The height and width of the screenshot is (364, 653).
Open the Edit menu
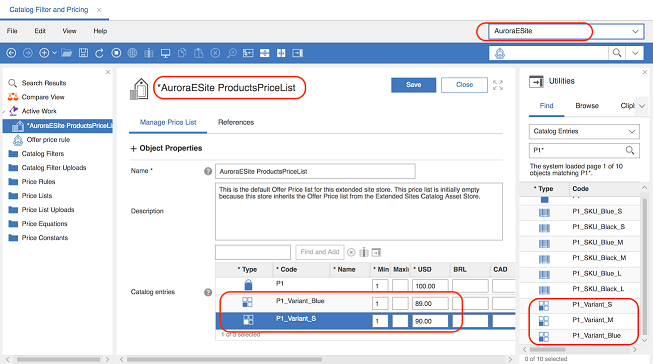coord(40,31)
